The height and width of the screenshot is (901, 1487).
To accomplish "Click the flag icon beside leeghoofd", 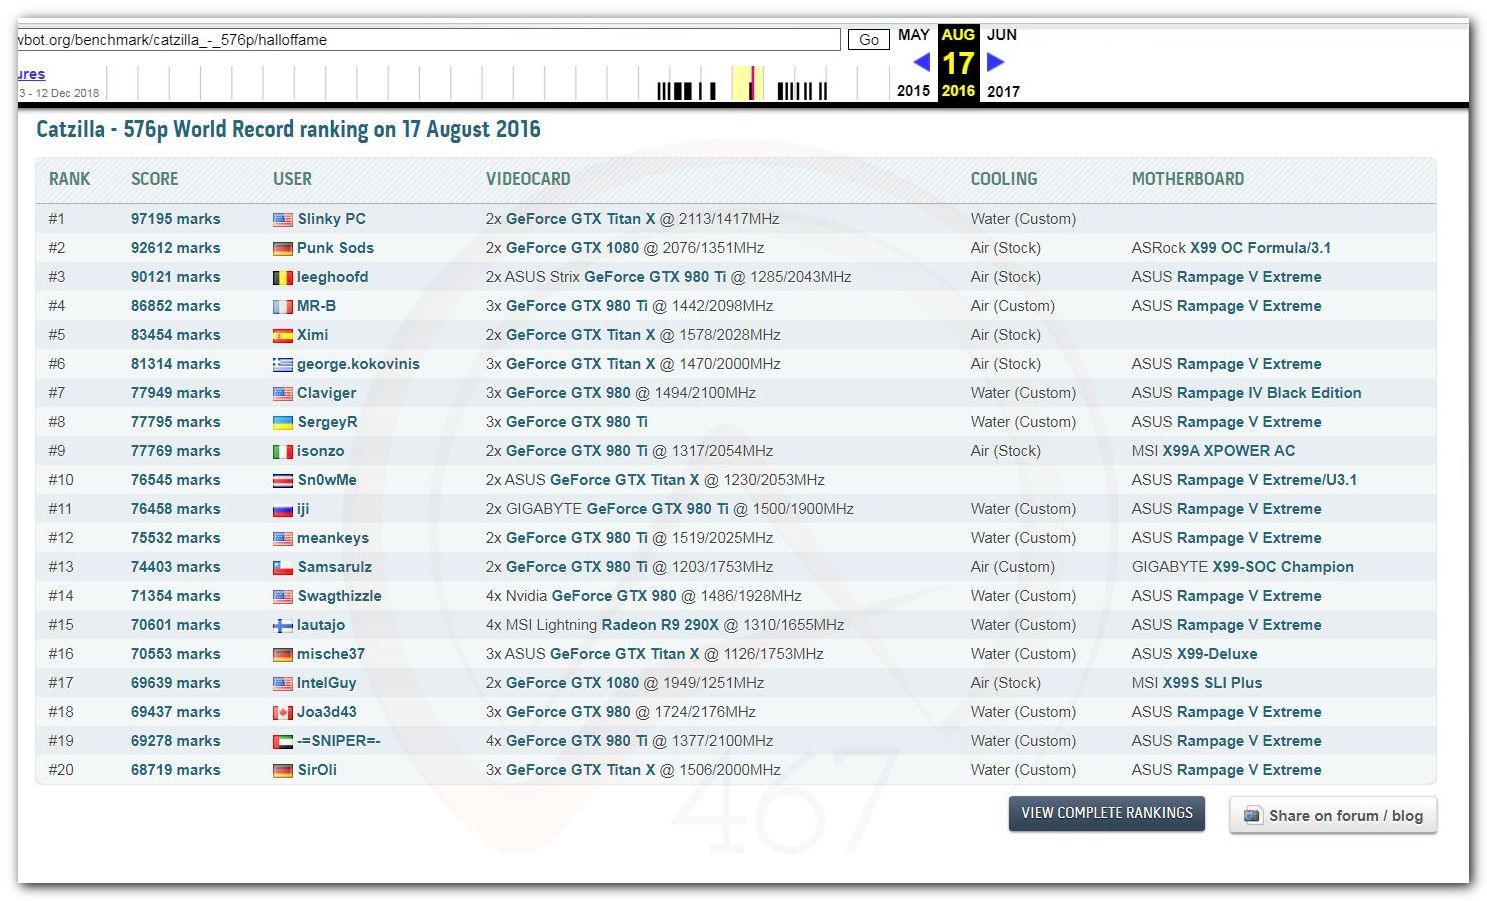I will click(x=283, y=277).
